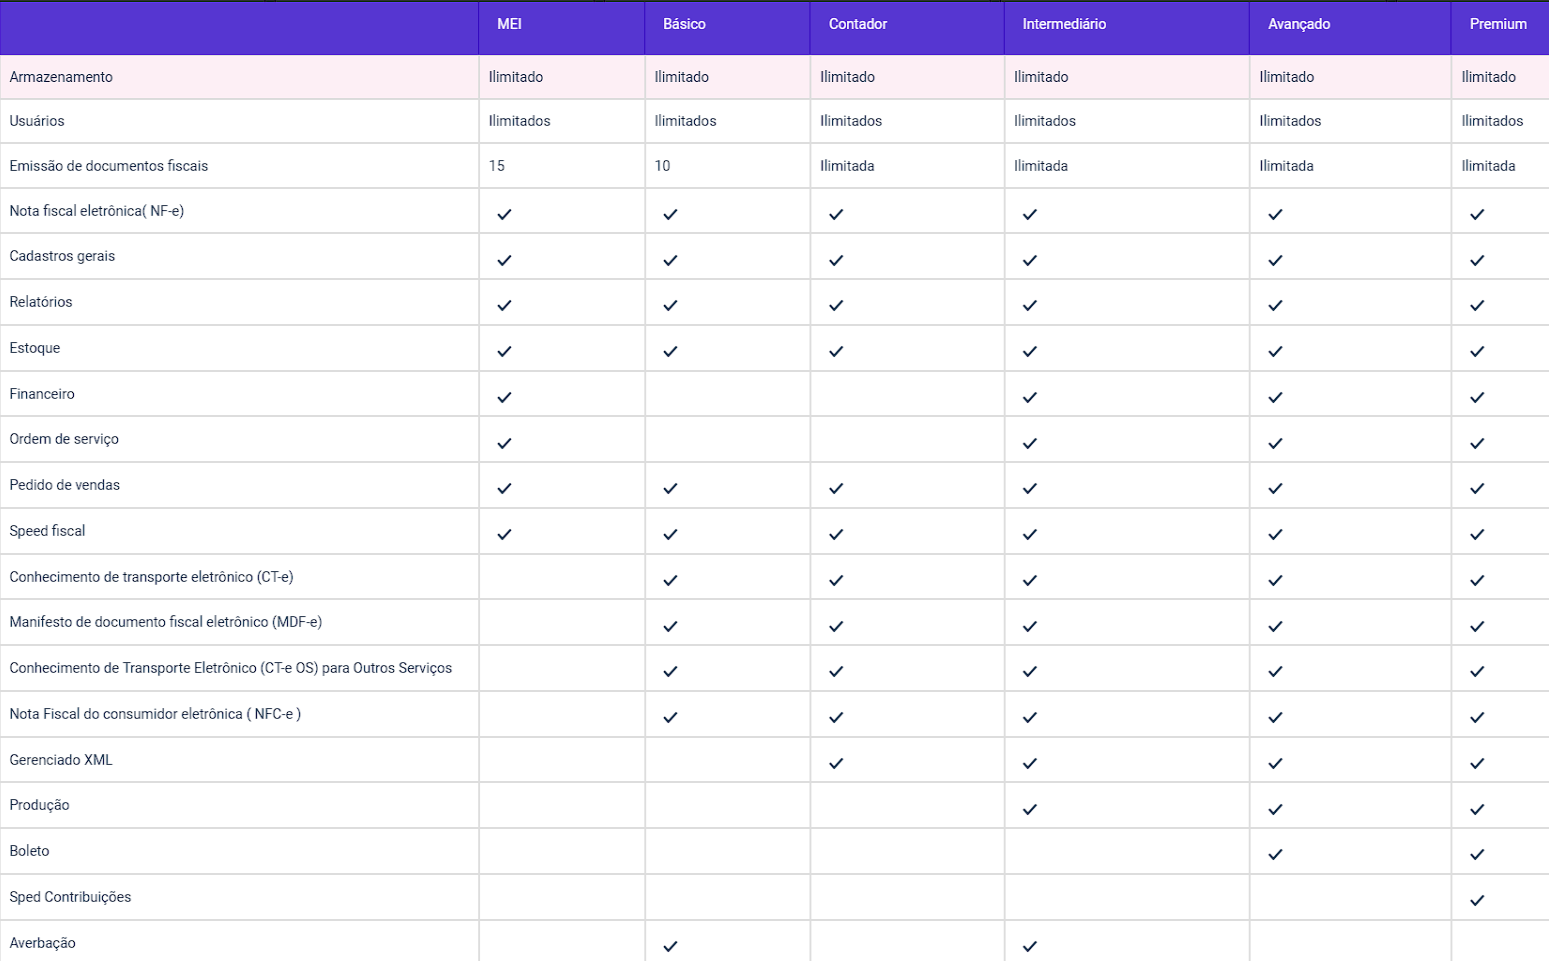Click the Averbação checkmark in Básico column
The width and height of the screenshot is (1549, 961).
(x=670, y=946)
